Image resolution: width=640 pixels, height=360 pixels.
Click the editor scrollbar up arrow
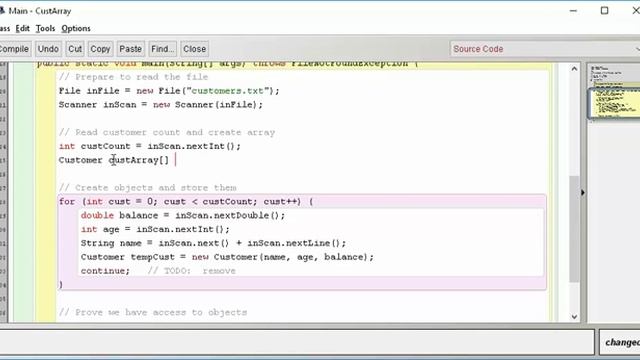tap(574, 69)
